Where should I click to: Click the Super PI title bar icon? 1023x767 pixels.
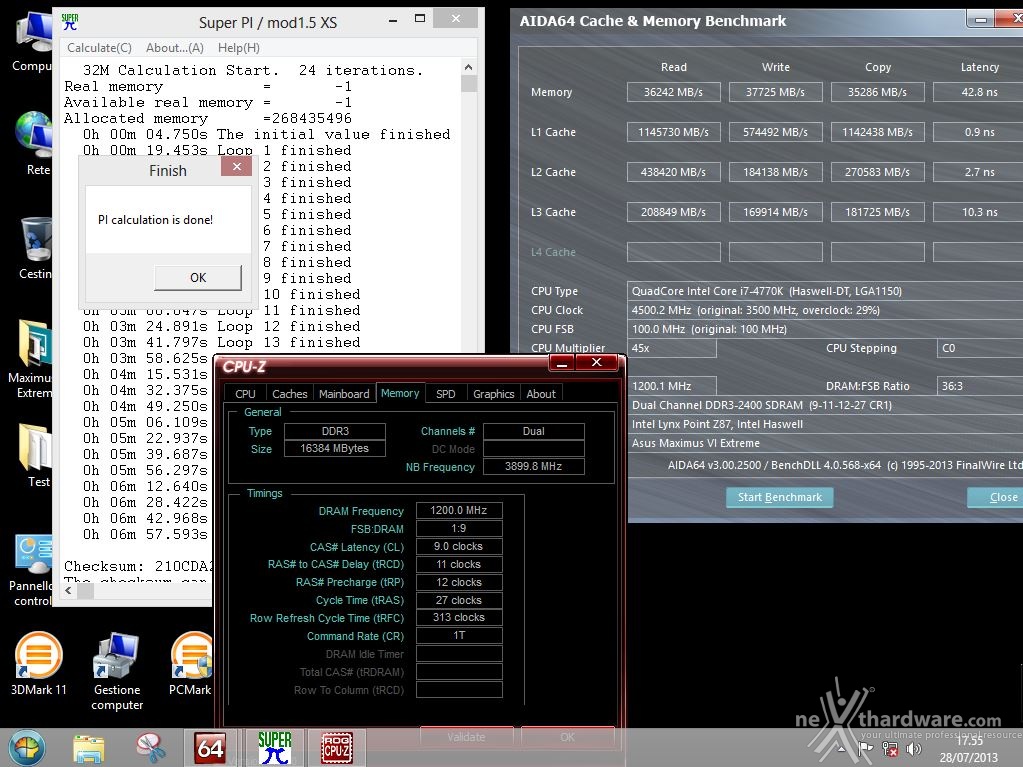coord(70,22)
